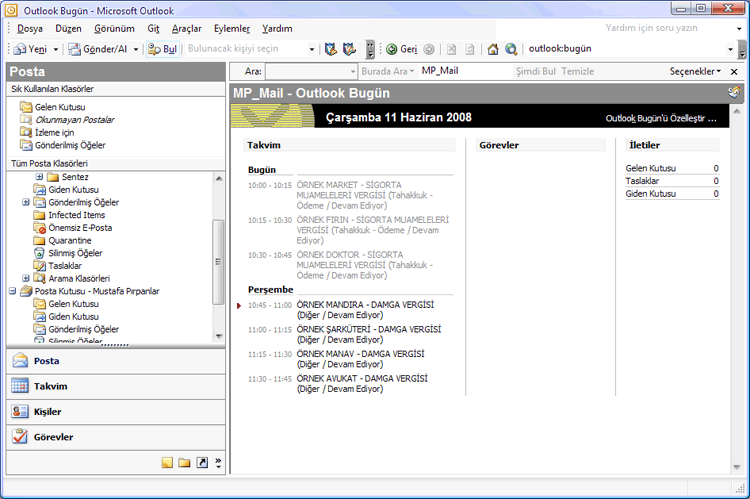Open Görevler tasks pane
This screenshot has height=499, width=750.
click(116, 437)
